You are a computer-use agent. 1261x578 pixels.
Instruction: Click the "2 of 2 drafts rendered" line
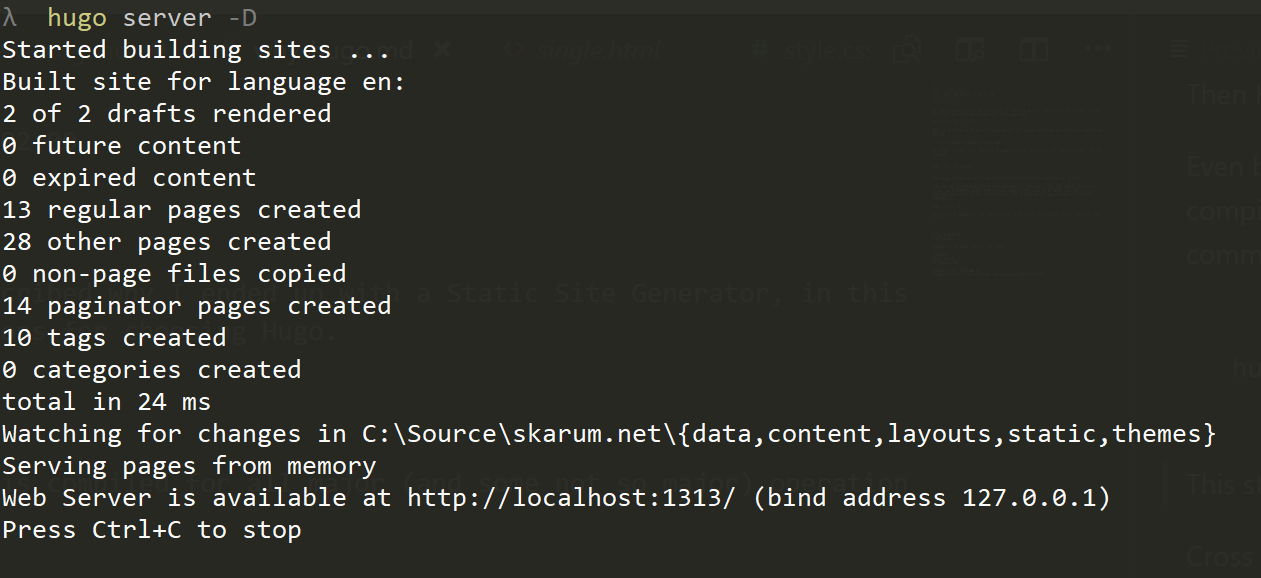coord(166,114)
